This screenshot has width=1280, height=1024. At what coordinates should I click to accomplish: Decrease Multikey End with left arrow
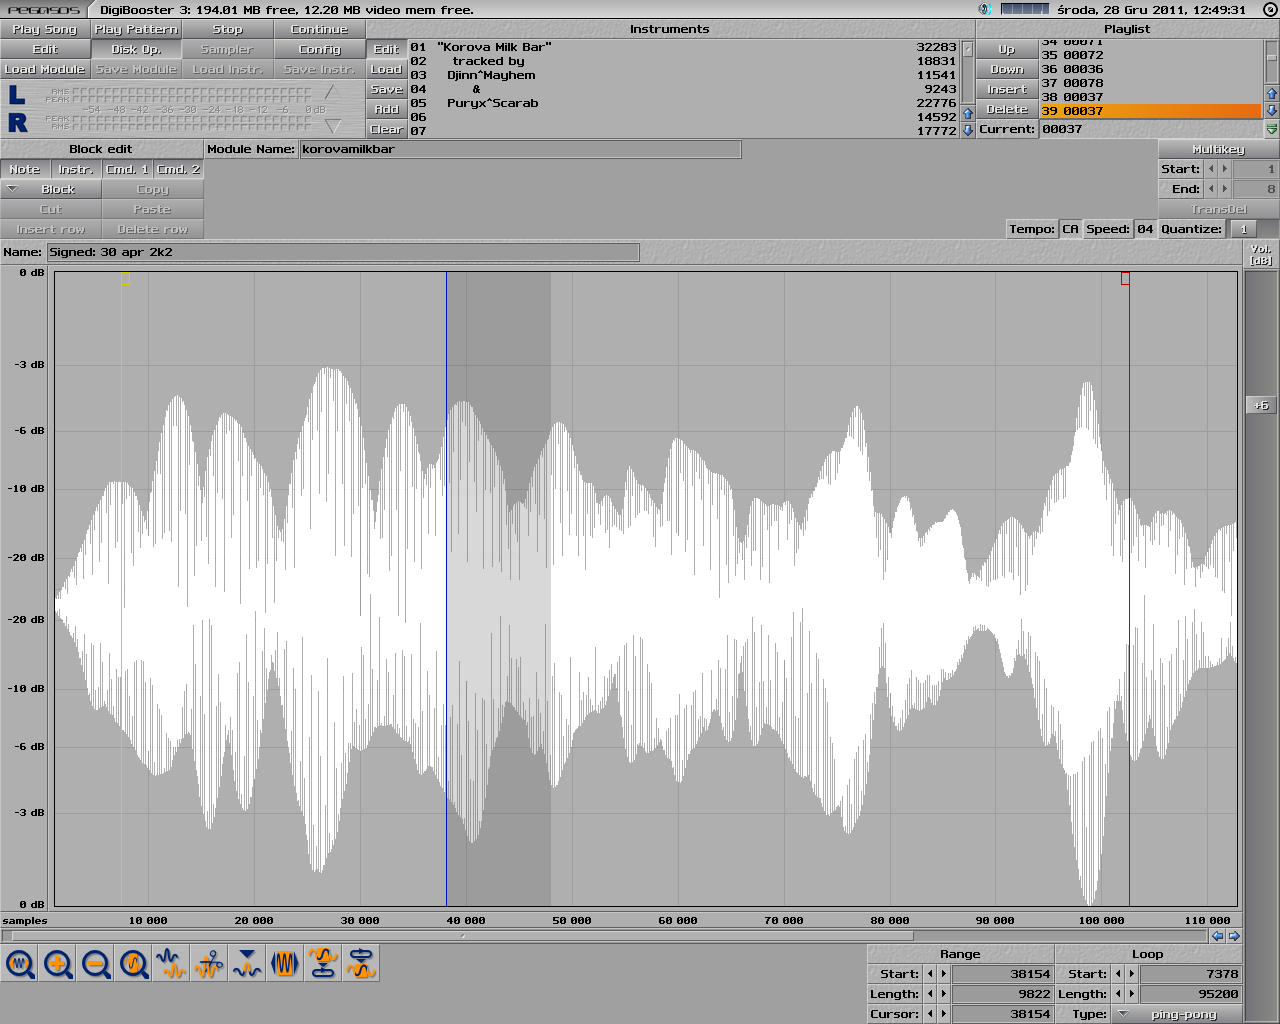(1212, 189)
